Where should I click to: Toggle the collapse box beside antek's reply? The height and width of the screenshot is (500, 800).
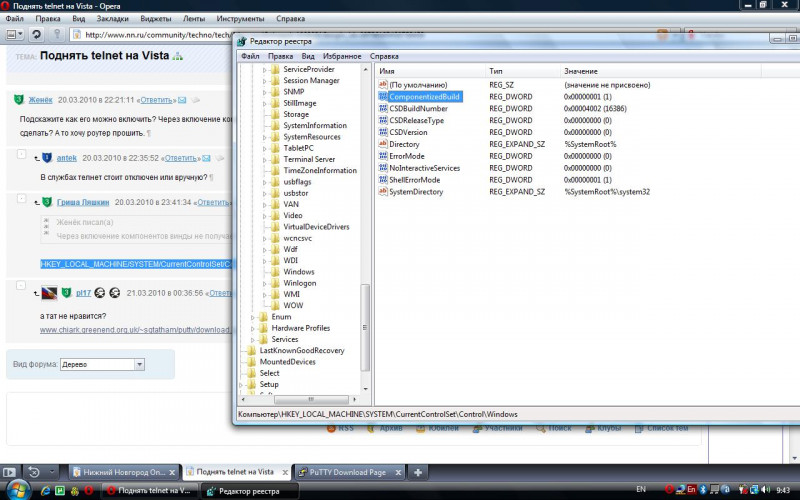21,154
